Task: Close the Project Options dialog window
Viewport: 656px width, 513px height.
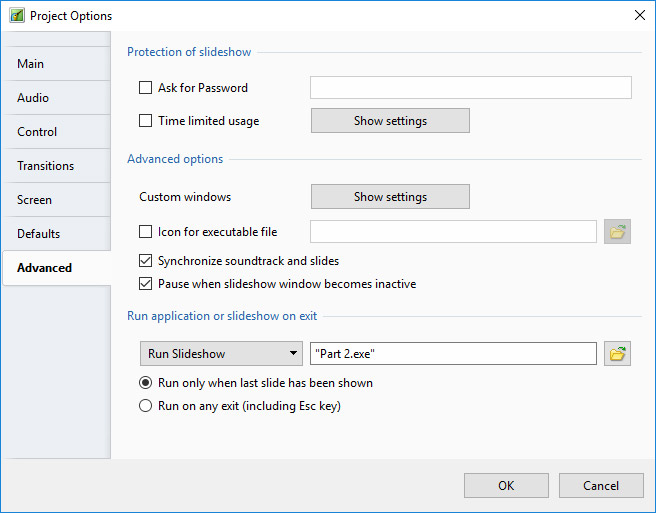Action: coord(639,15)
